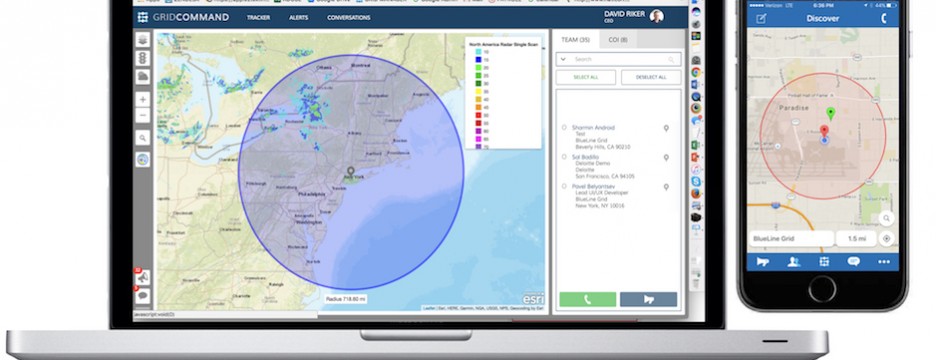
Task: Tap the search icon on phone map
Action: tap(886, 219)
